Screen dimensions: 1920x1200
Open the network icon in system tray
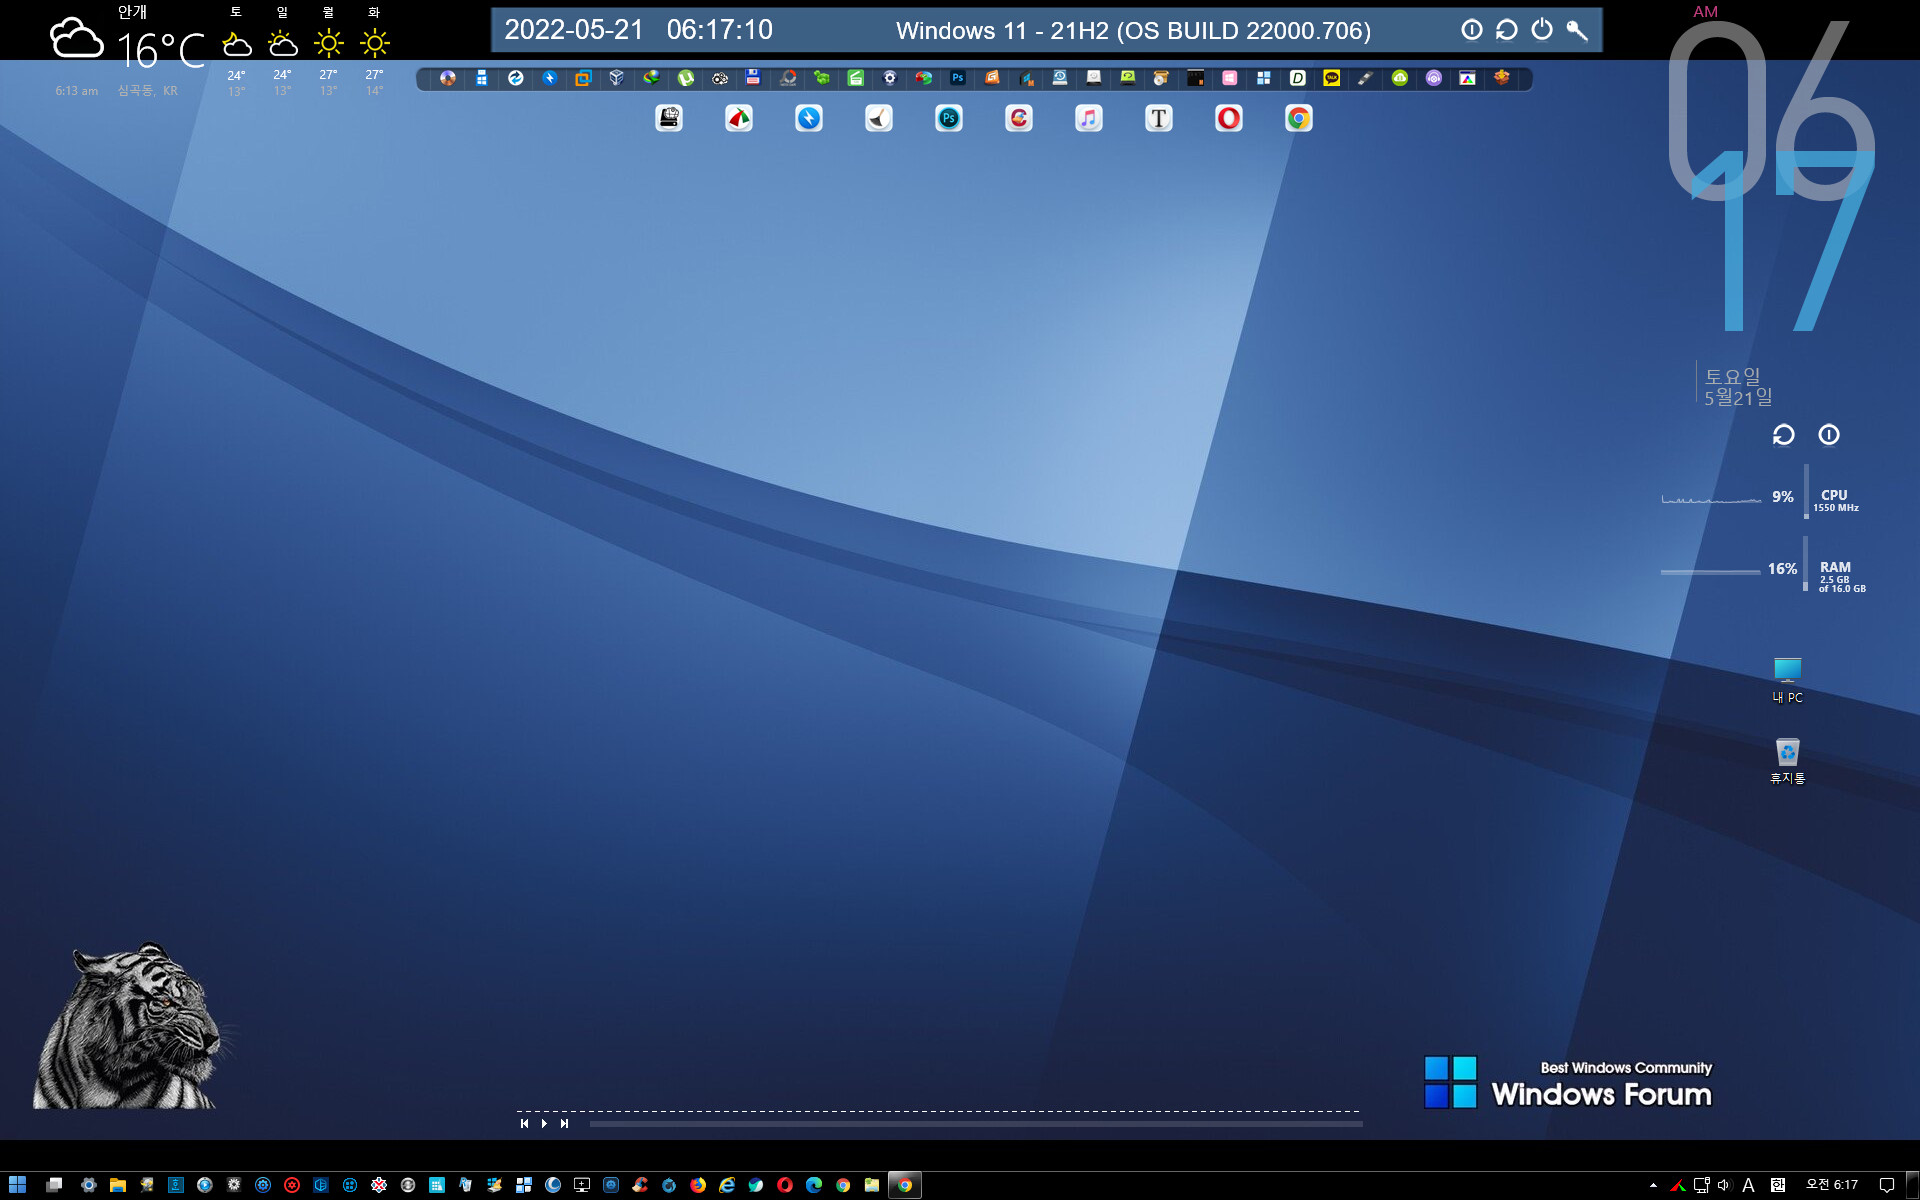click(x=1701, y=1185)
